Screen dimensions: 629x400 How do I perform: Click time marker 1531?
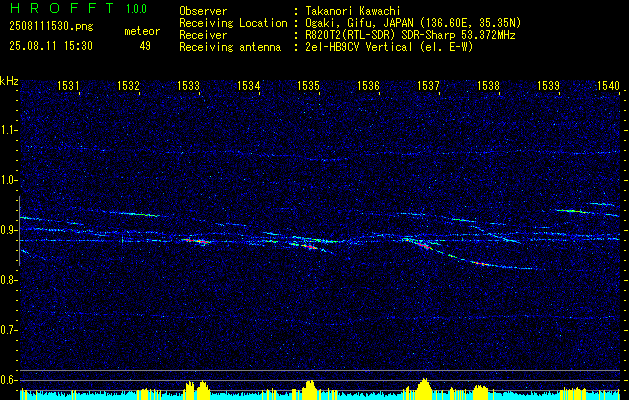point(68,85)
